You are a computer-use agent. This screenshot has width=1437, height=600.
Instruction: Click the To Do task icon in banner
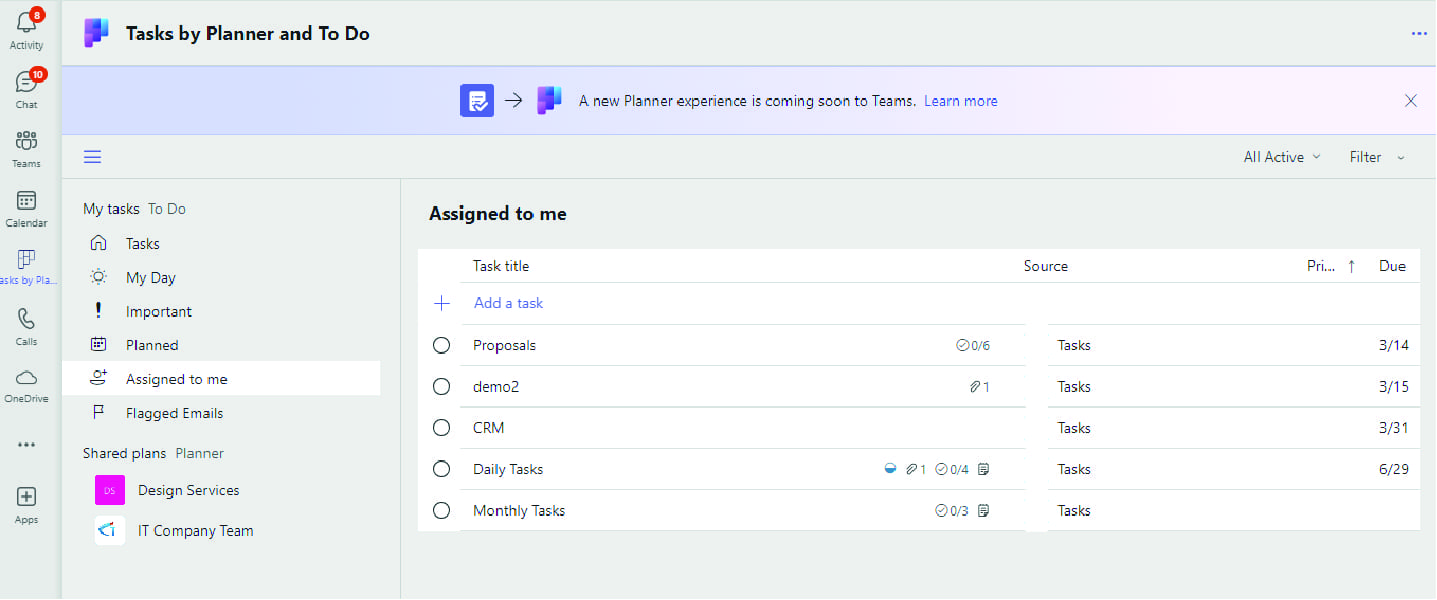coord(477,100)
